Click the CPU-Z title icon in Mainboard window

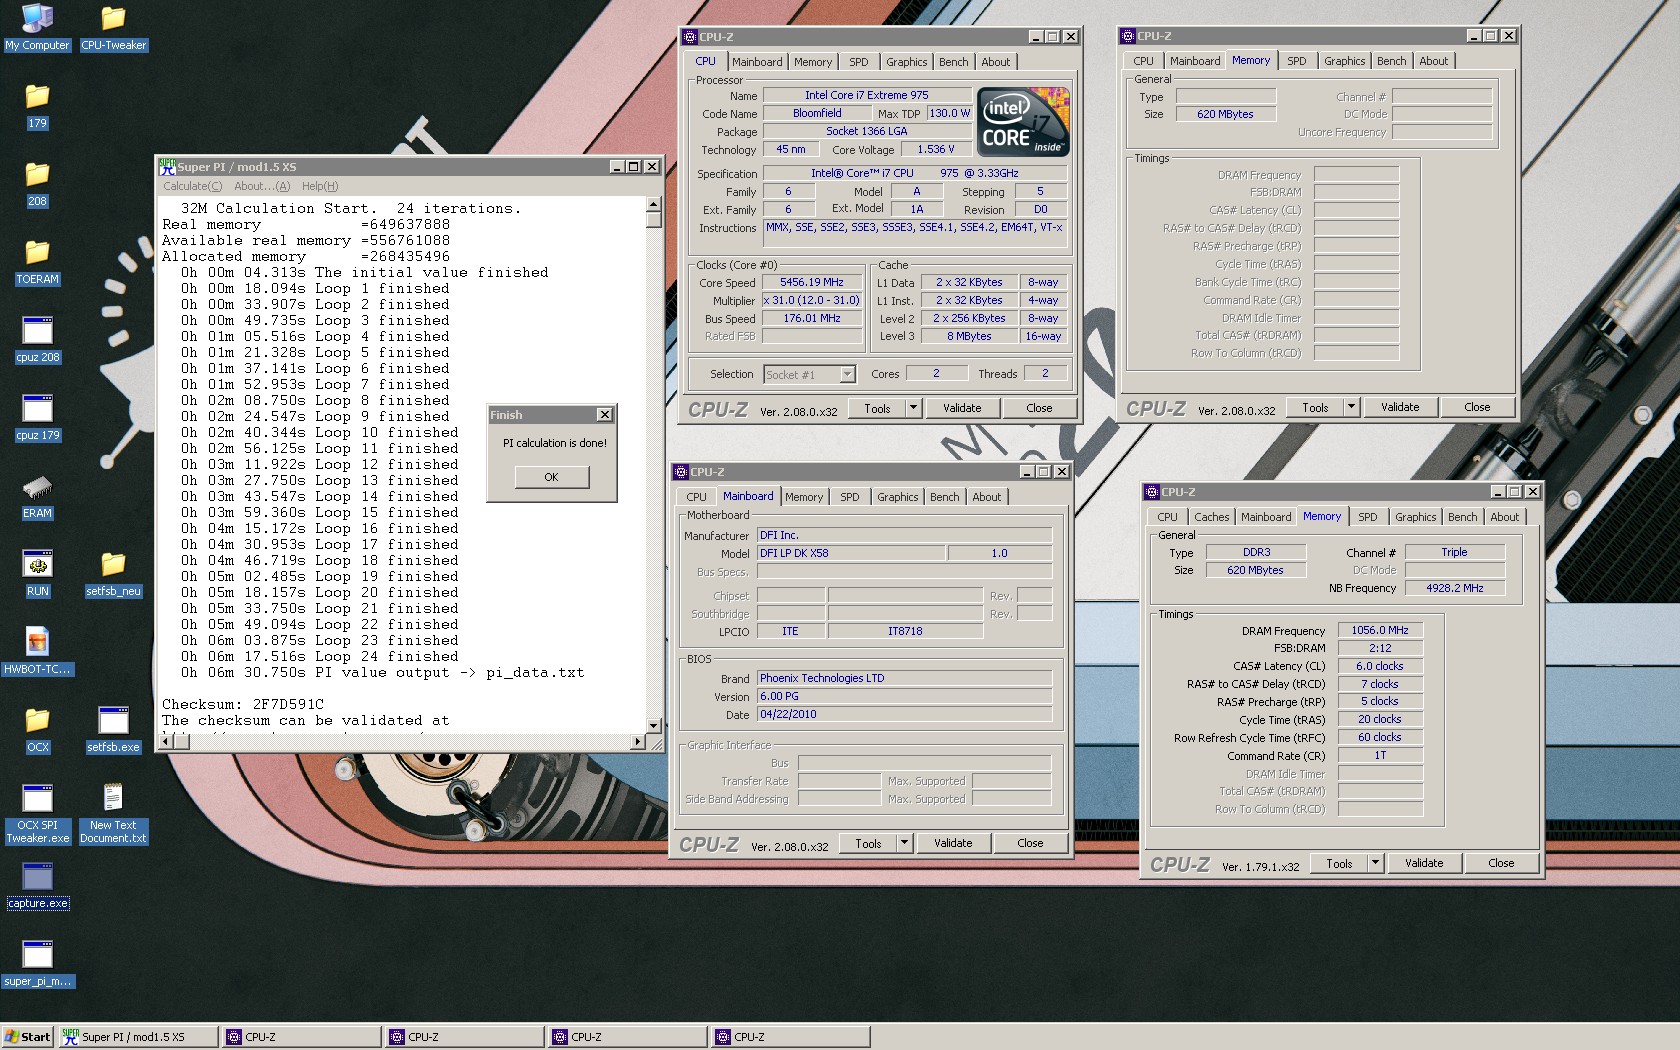(x=681, y=472)
